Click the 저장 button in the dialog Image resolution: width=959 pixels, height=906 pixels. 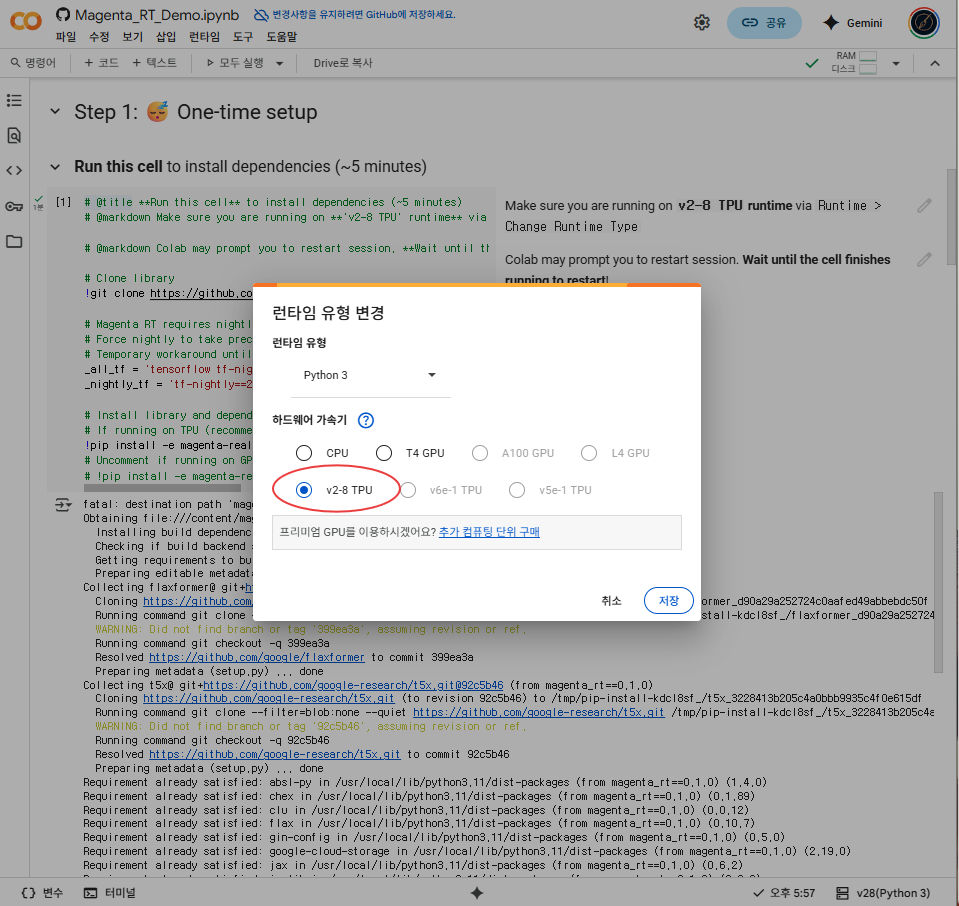pyautogui.click(x=668, y=601)
